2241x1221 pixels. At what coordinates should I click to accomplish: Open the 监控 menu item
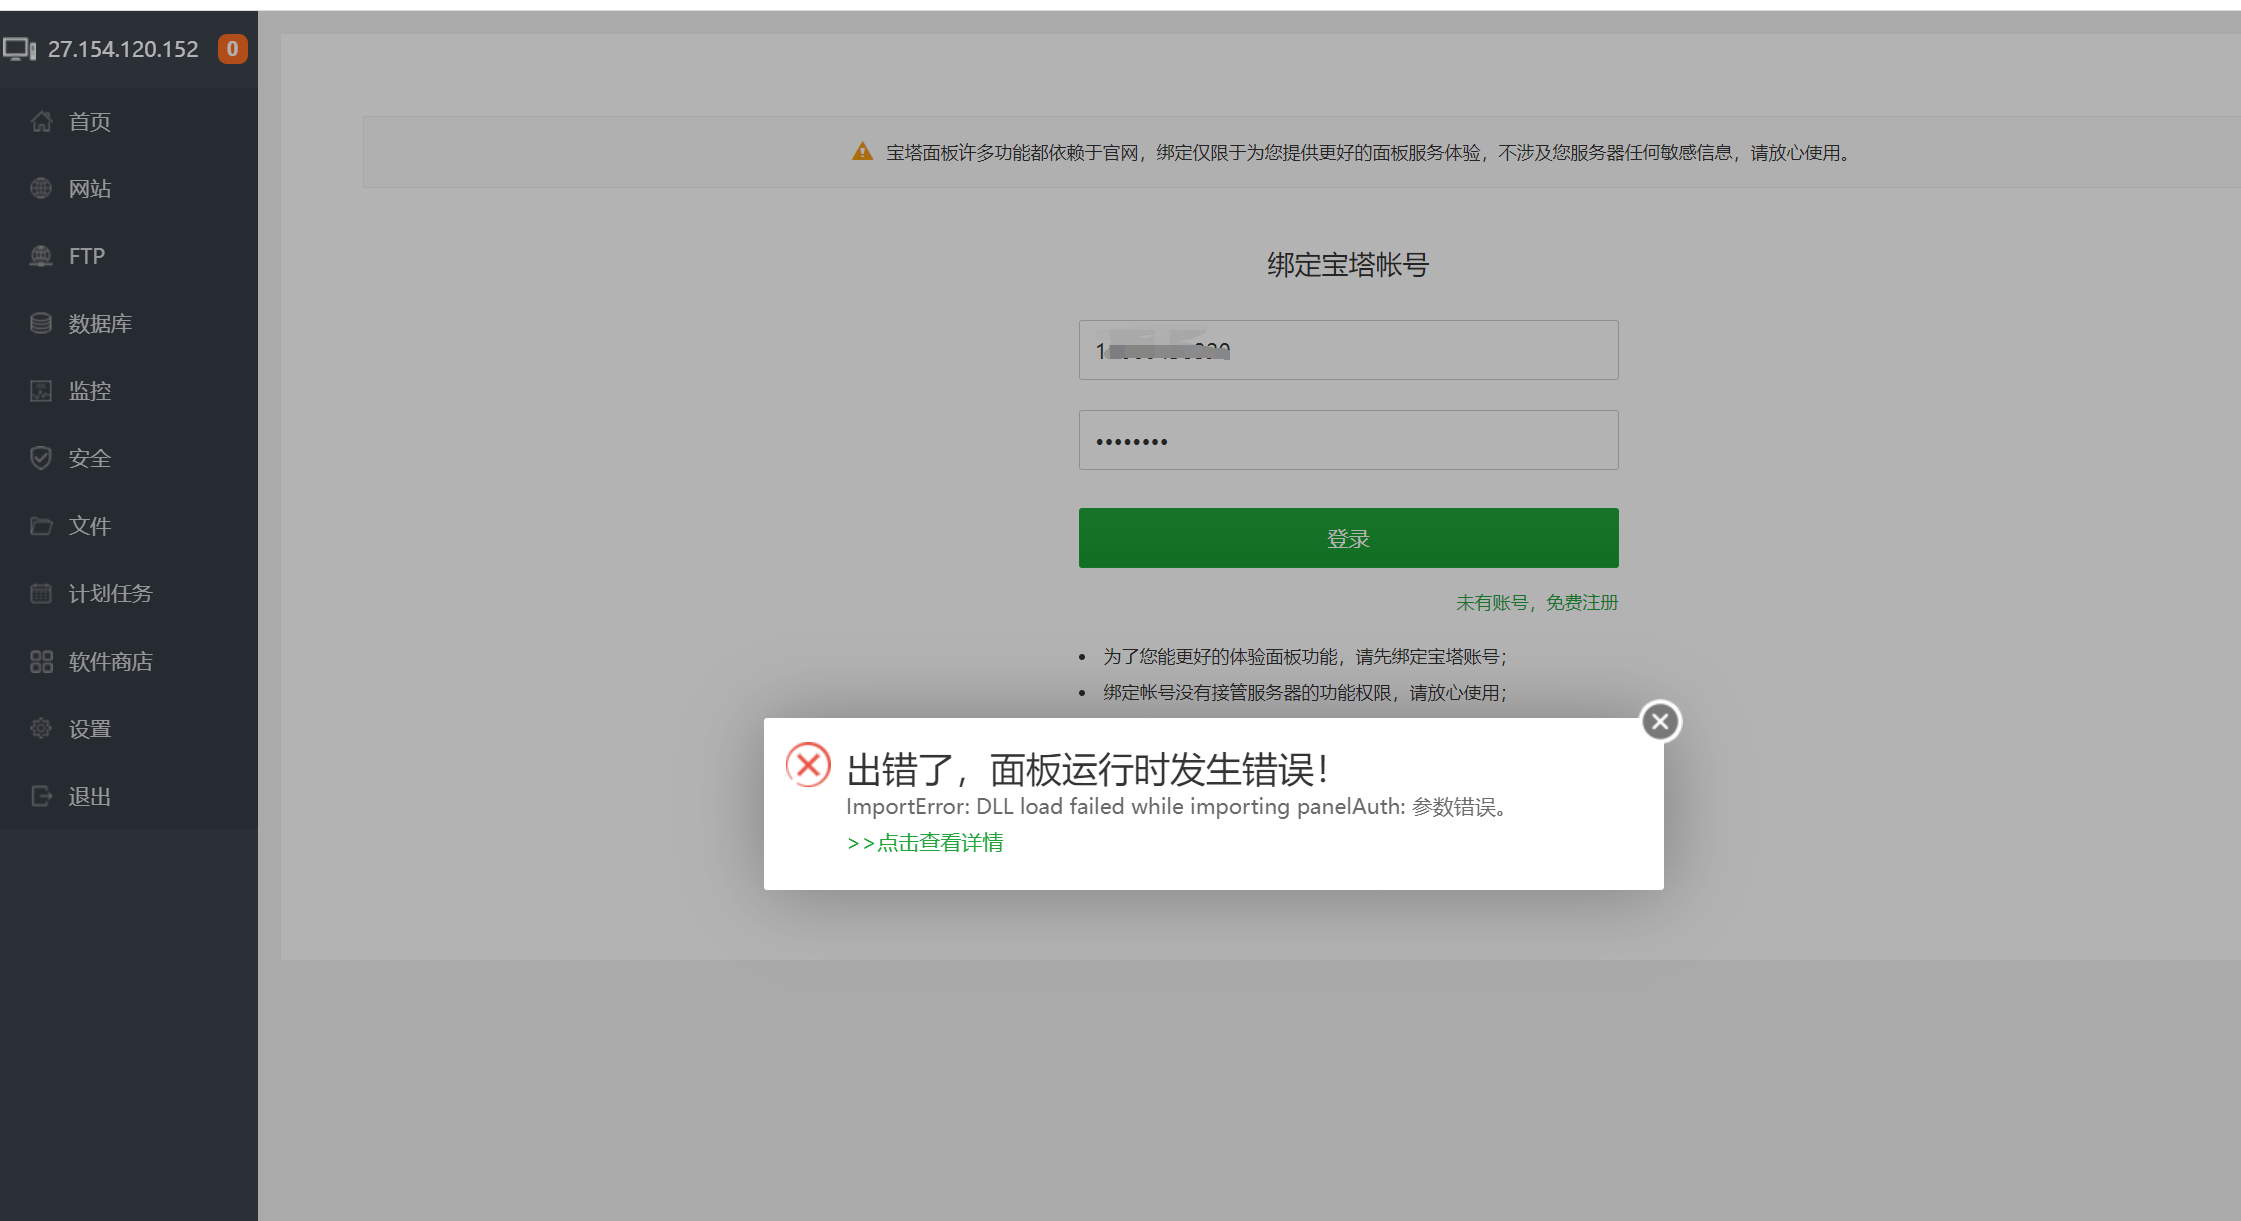129,391
